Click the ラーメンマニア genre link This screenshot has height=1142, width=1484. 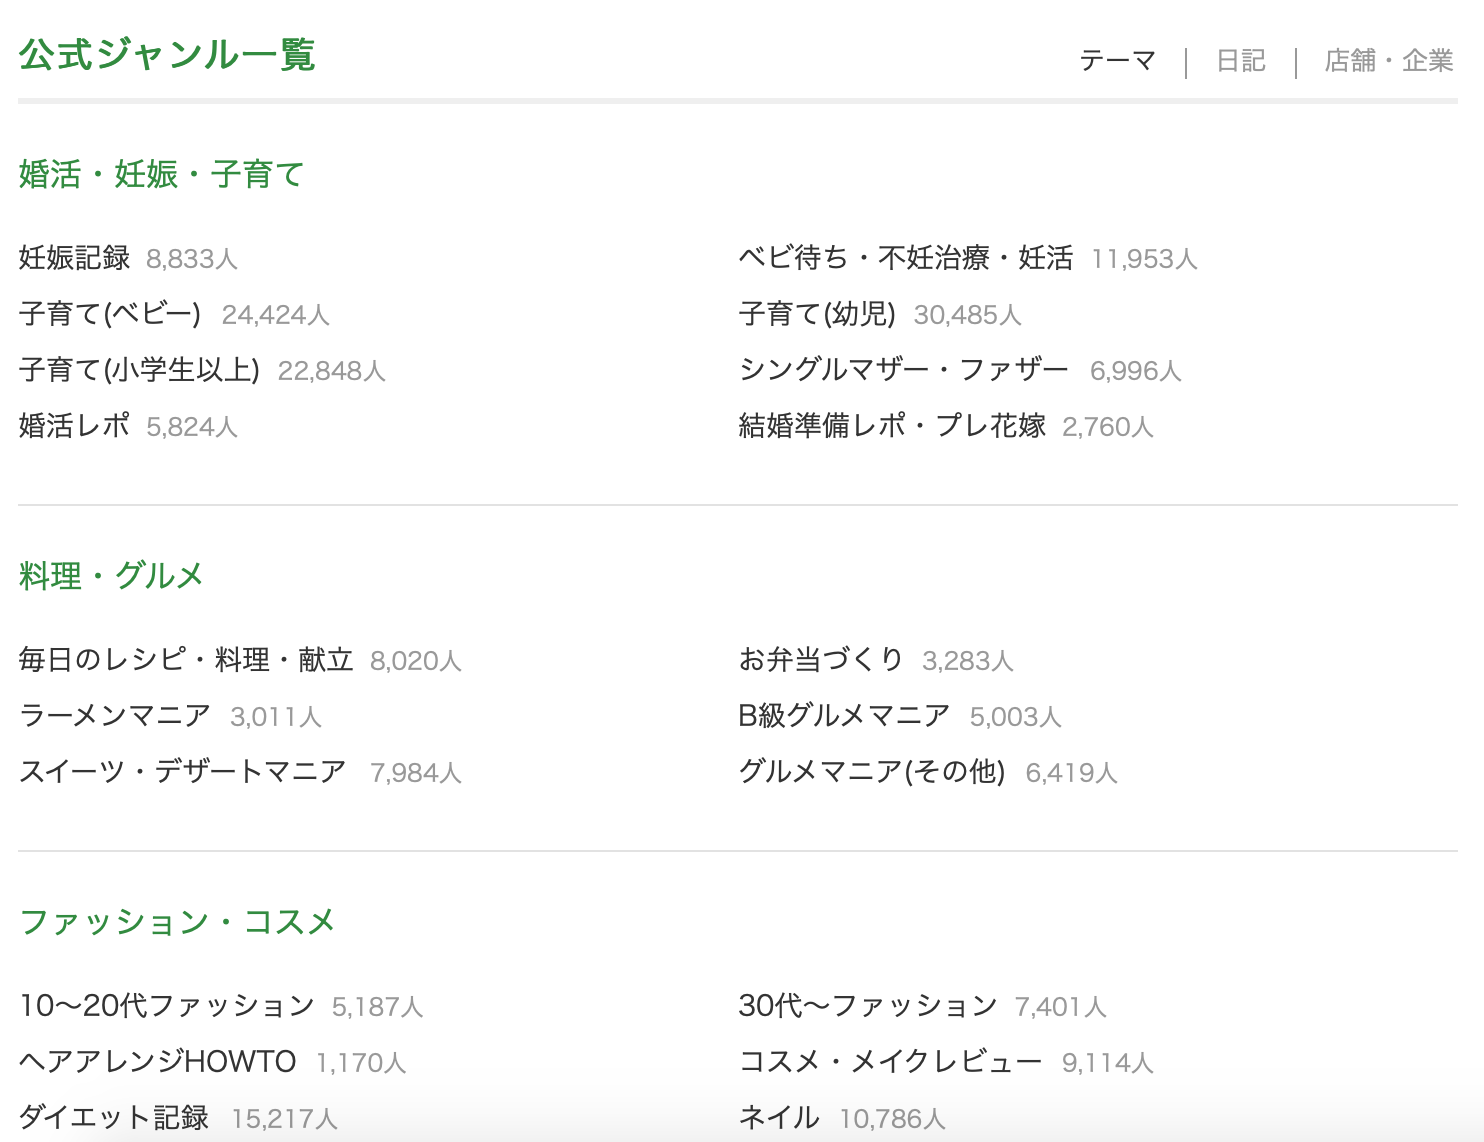[115, 716]
